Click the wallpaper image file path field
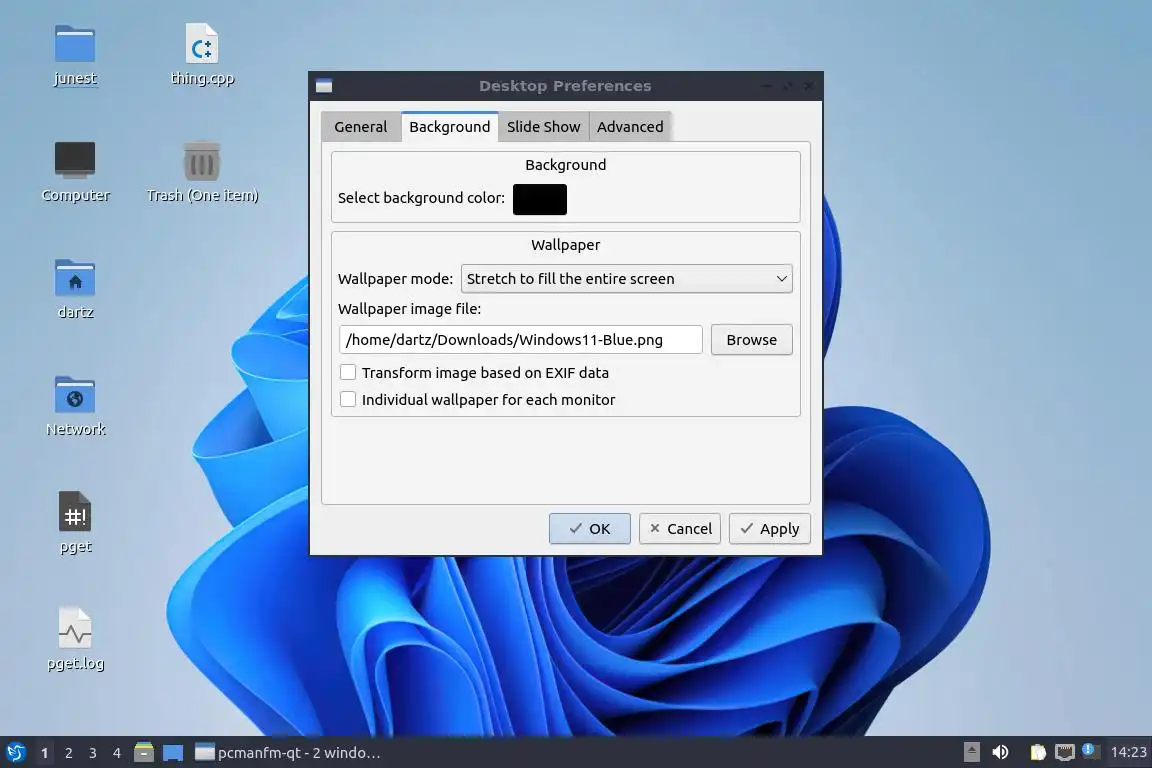Screen dimensions: 1152x768 (x=521, y=340)
